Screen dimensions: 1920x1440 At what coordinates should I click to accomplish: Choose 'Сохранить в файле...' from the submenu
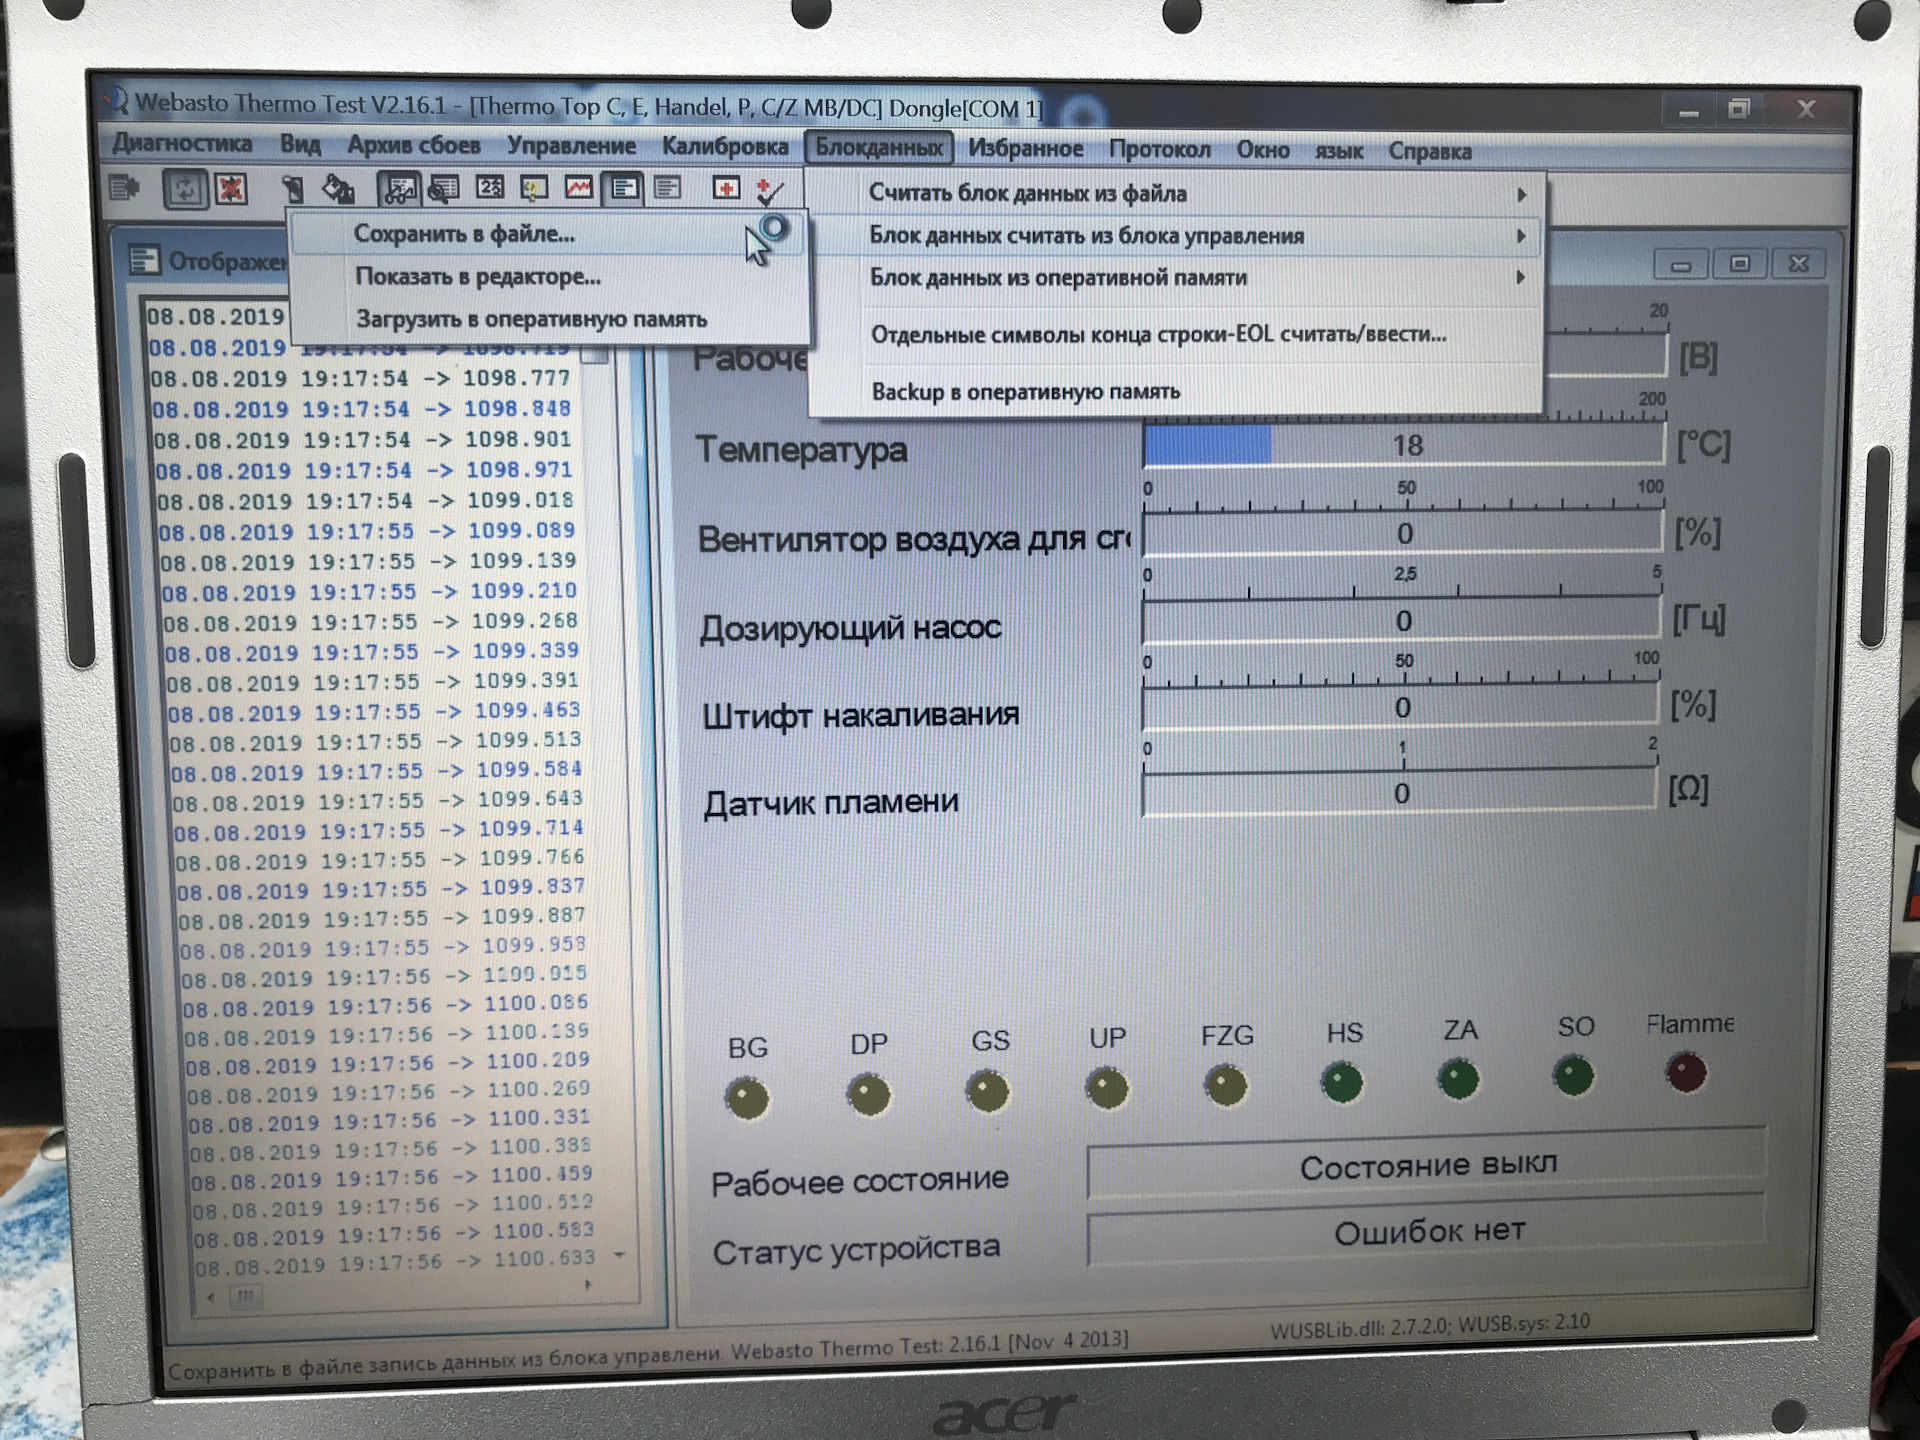click(549, 234)
